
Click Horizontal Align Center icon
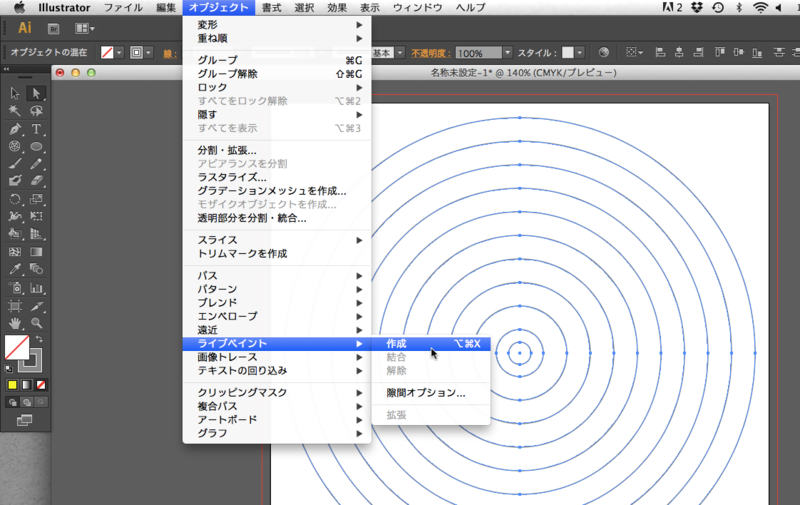pos(679,53)
